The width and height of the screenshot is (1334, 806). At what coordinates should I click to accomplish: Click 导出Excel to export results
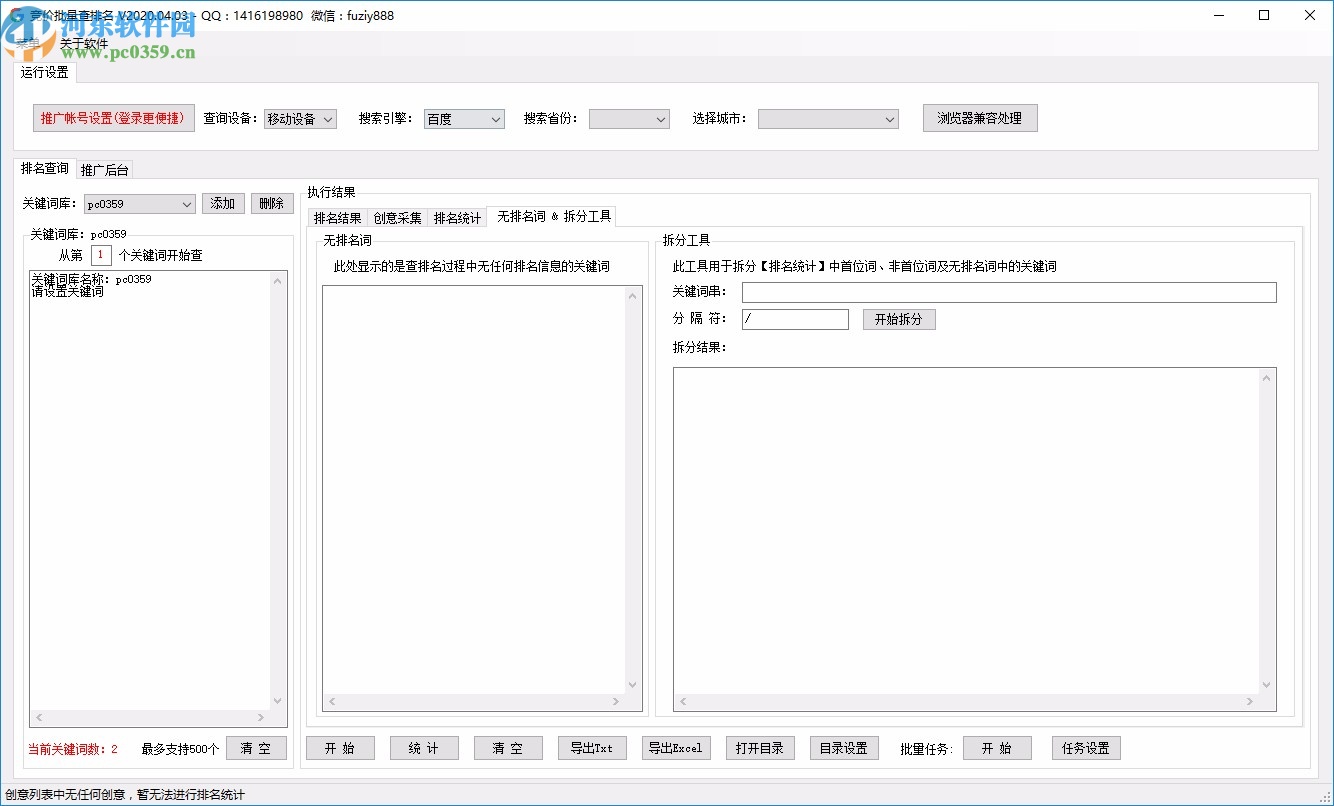676,746
